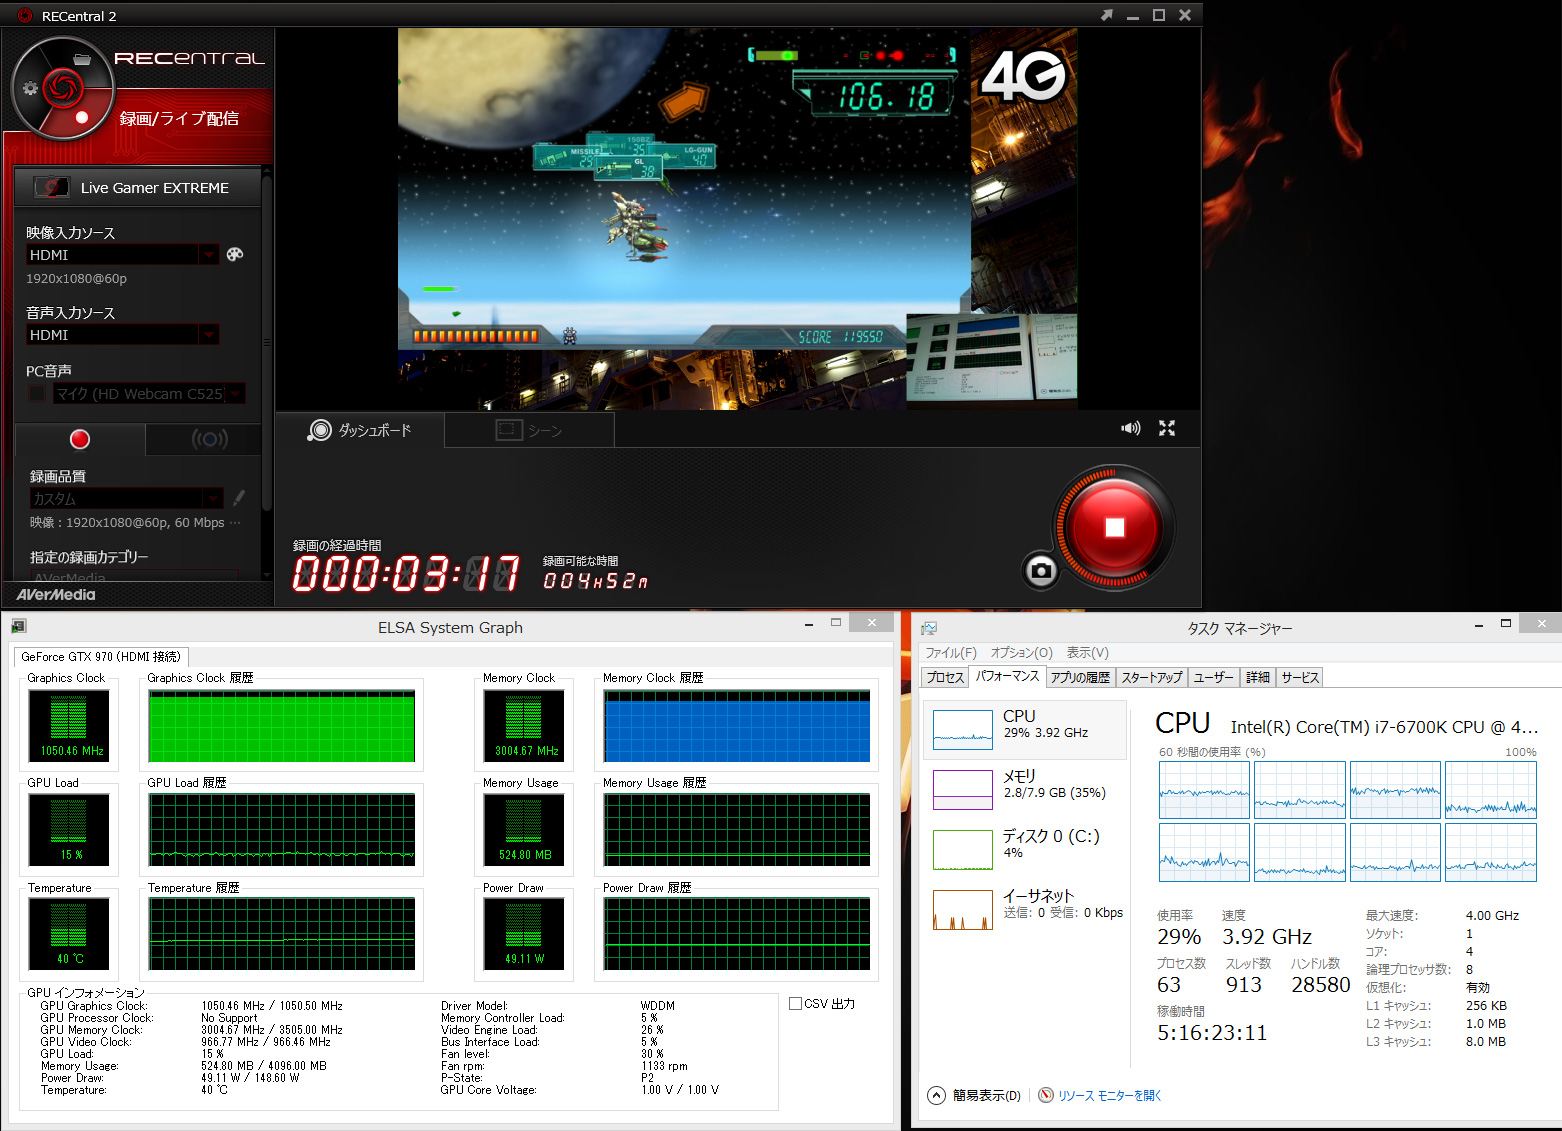The height and width of the screenshot is (1131, 1562).
Task: Click the RECentral pop-out arrow icon in title bar
Action: pyautogui.click(x=1106, y=15)
